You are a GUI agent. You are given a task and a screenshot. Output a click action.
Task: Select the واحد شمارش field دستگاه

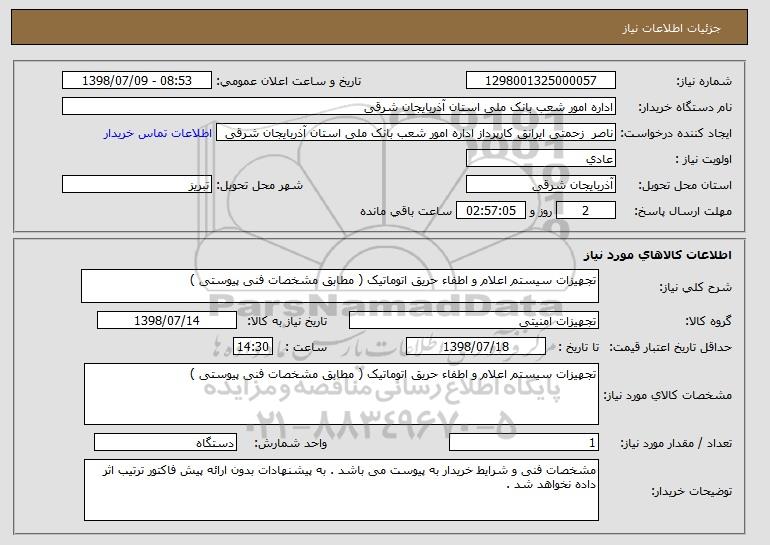coord(165,442)
